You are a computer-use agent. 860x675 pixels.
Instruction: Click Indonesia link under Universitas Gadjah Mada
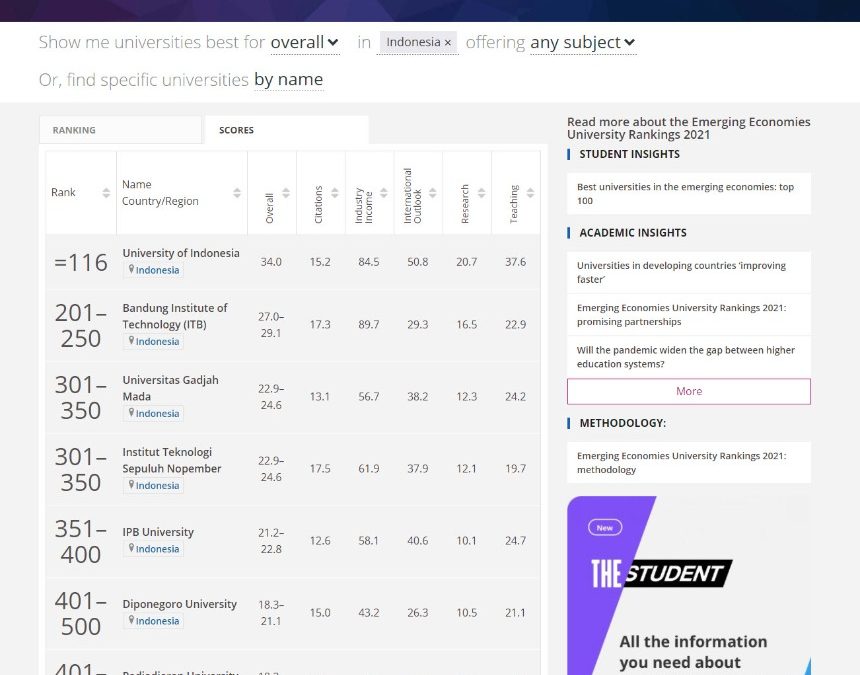(157, 413)
